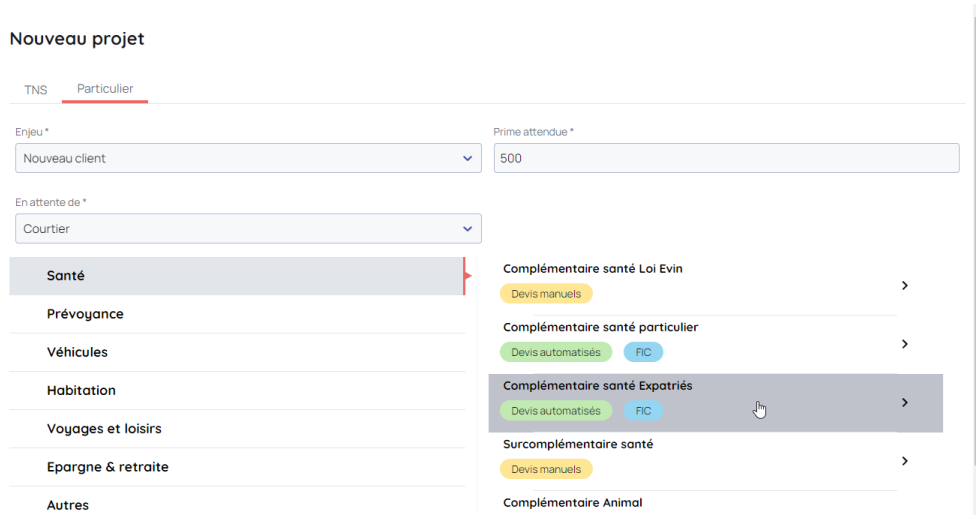Click Devis automatisés badge under santé Expatriés
Image resolution: width=976 pixels, height=517 pixels.
(556, 411)
